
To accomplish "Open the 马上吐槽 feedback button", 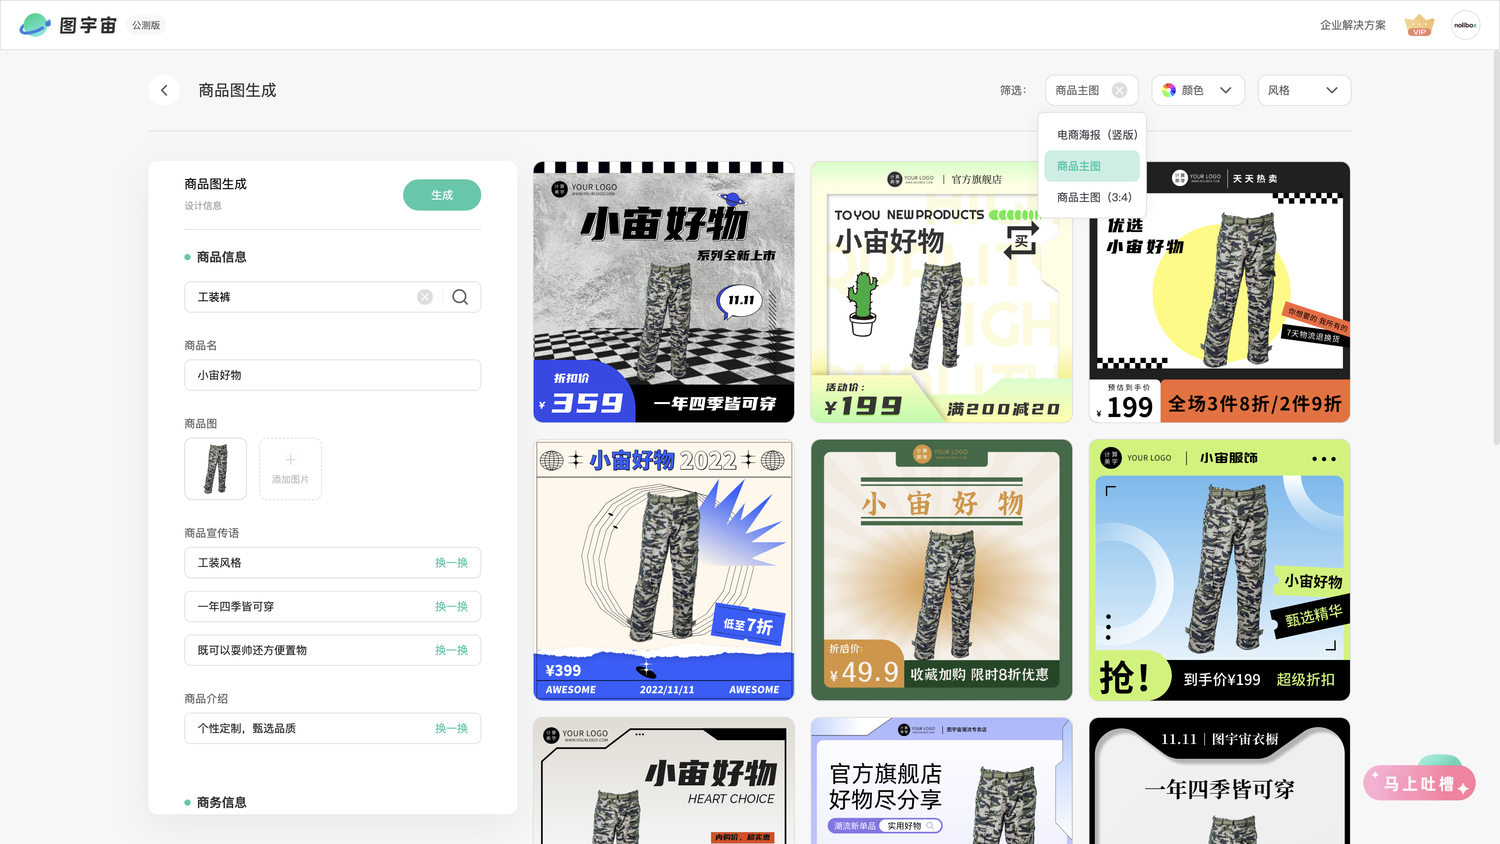I will click(x=1419, y=783).
